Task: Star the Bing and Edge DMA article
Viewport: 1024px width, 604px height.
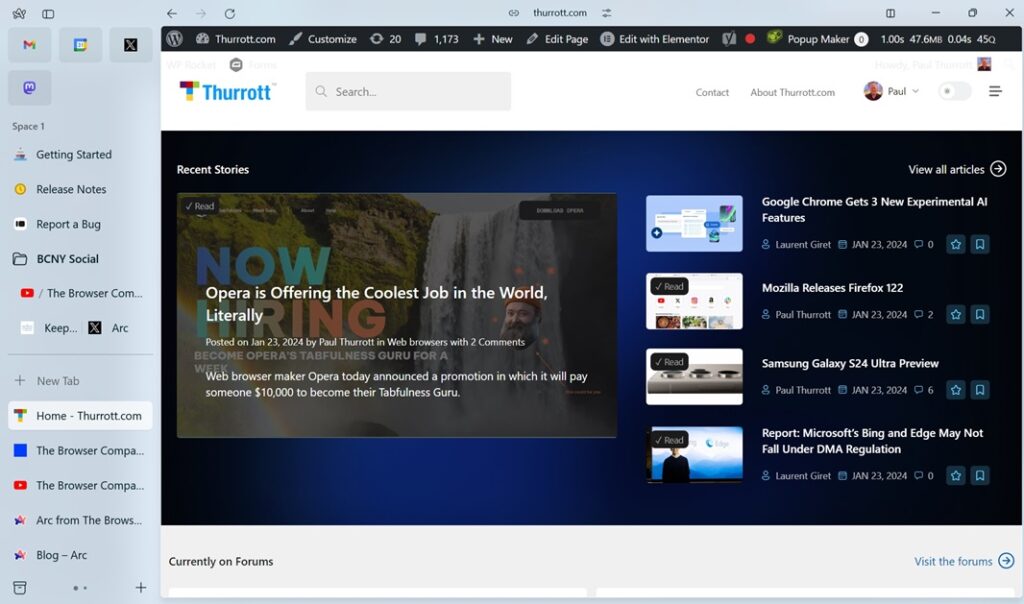Action: pyautogui.click(x=956, y=475)
